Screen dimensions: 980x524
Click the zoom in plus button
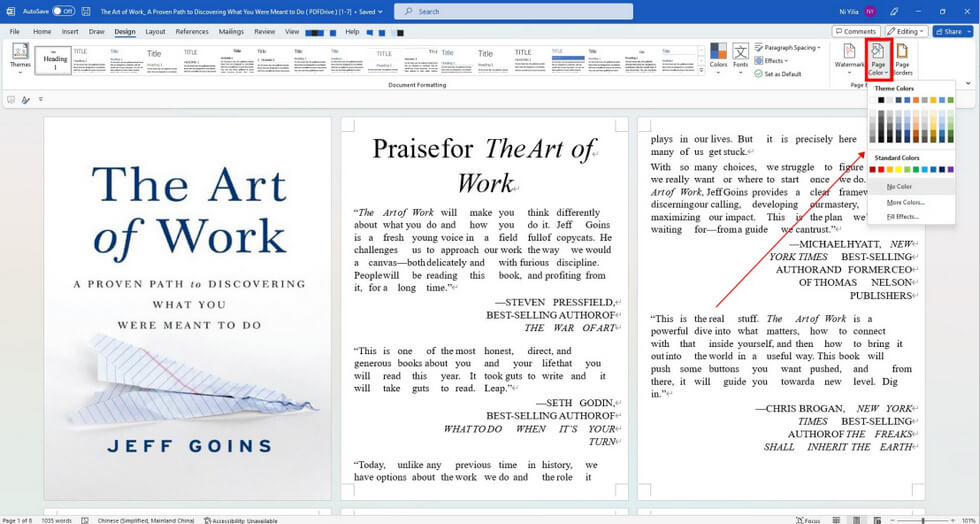pos(953,520)
